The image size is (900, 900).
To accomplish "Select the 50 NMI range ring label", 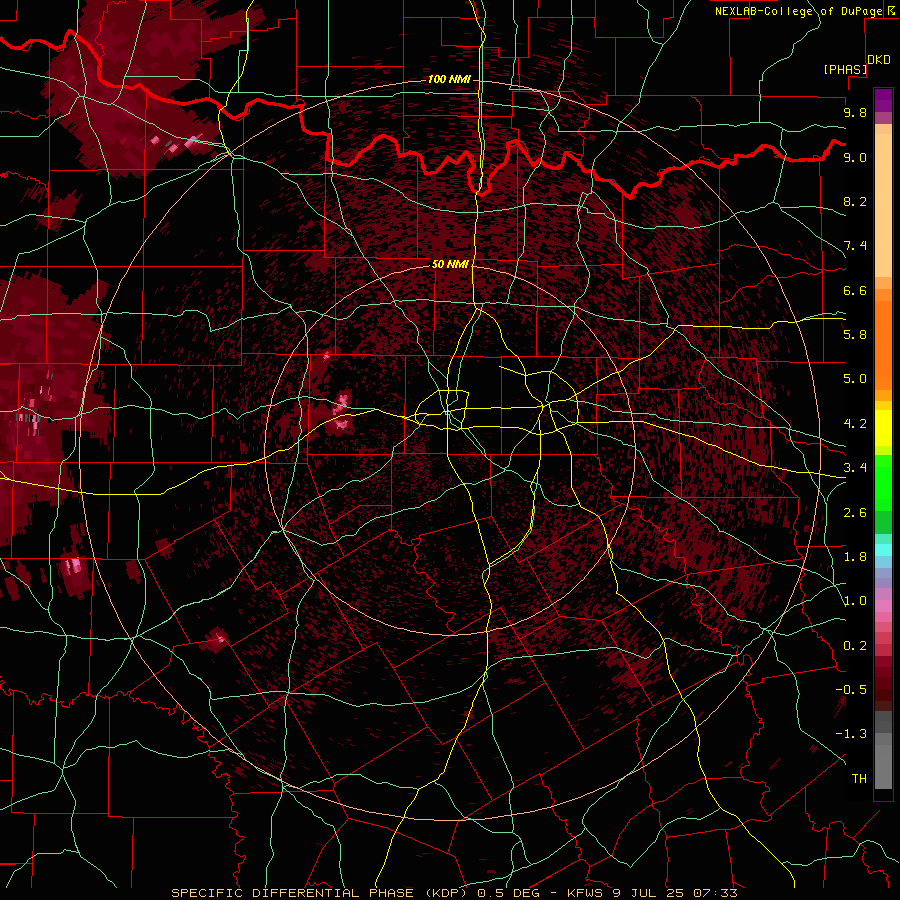I will (450, 265).
